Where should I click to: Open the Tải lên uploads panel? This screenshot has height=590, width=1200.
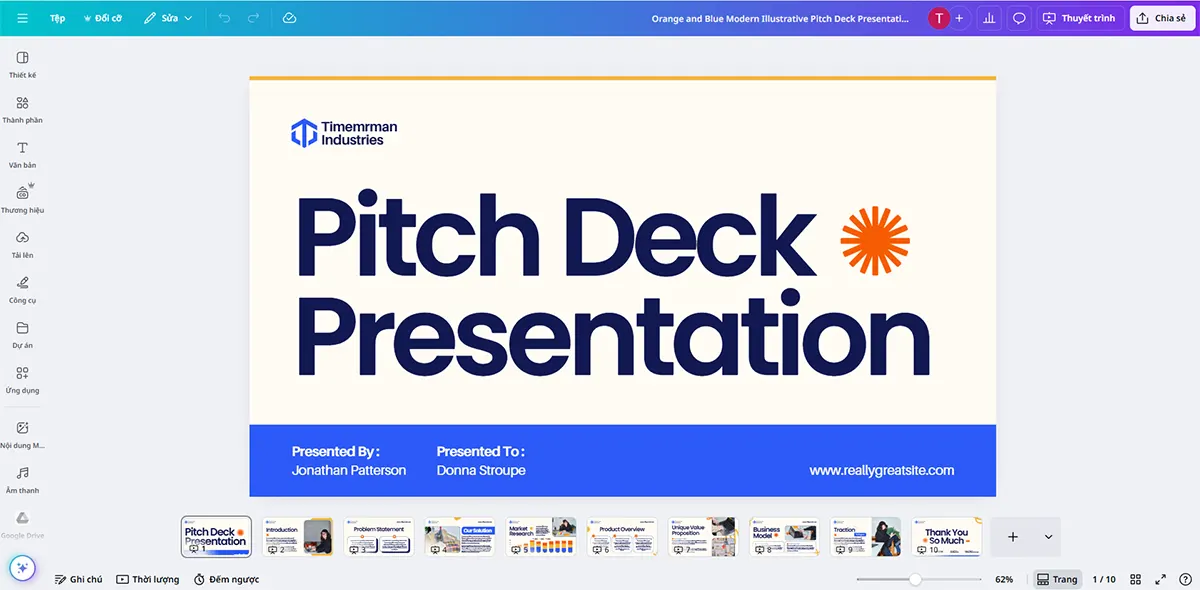pos(22,245)
